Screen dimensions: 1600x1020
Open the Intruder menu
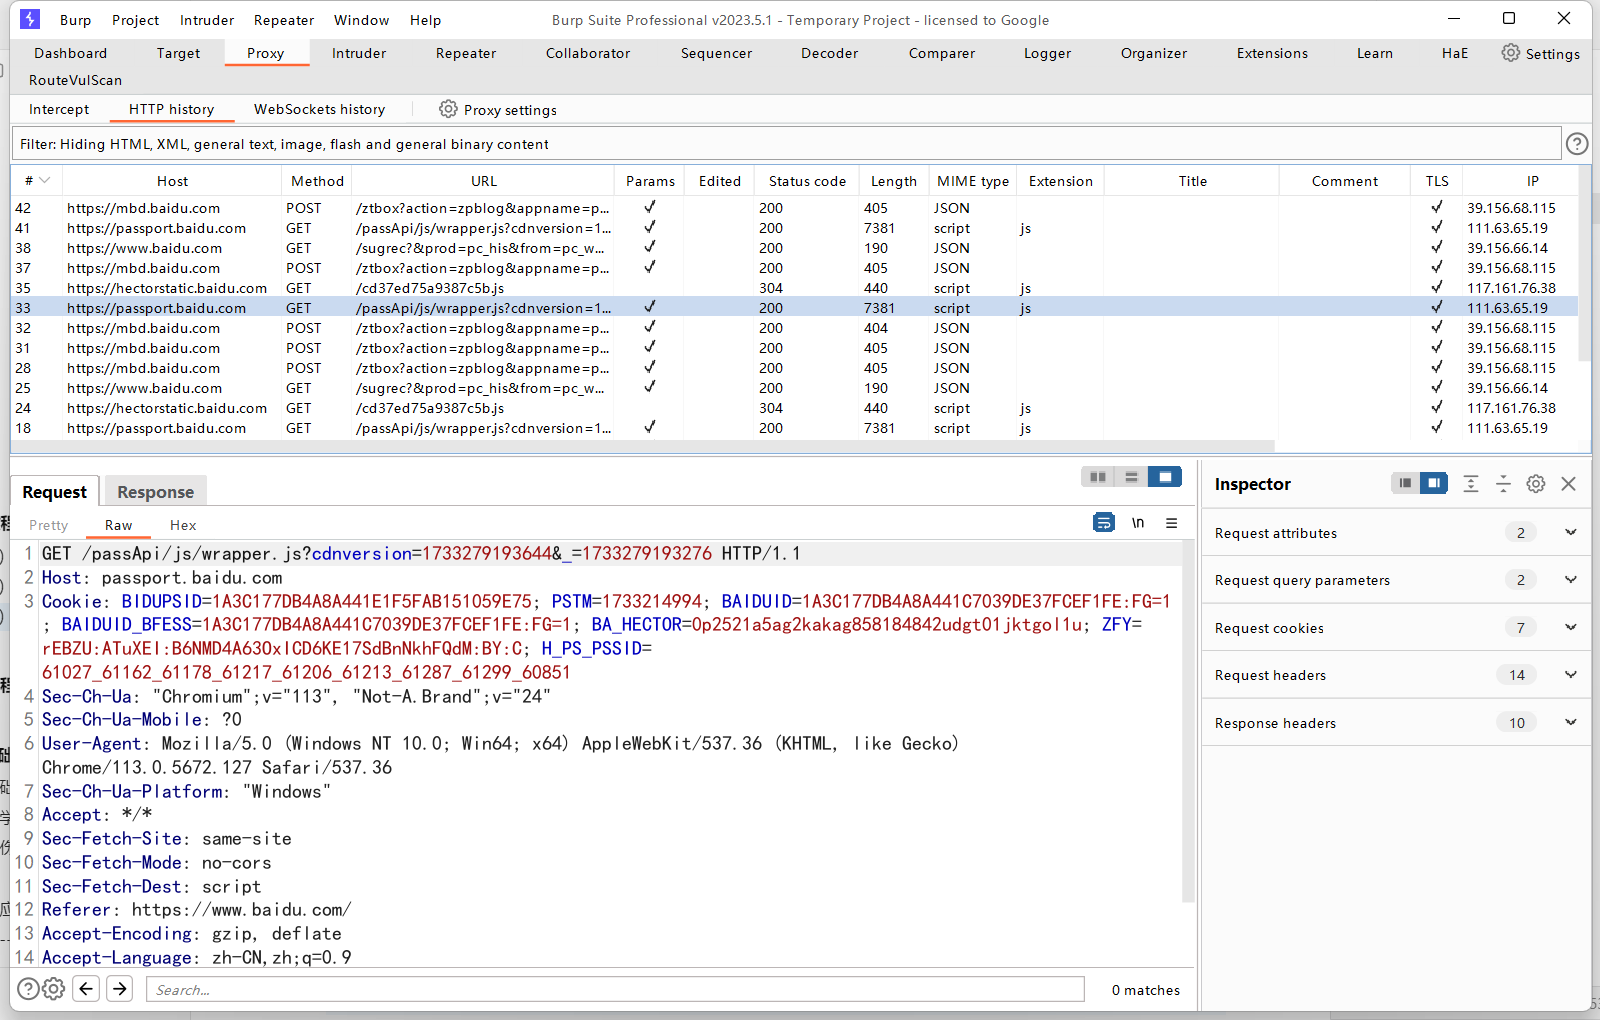coord(207,20)
